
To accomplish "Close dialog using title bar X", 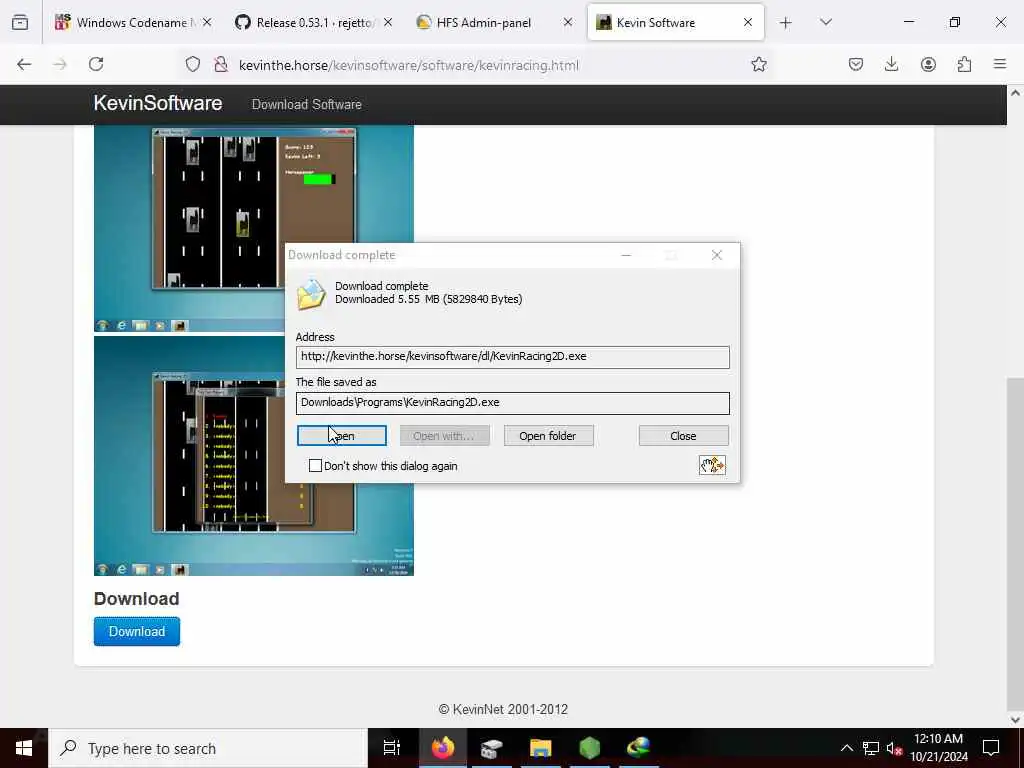I will [x=716, y=255].
